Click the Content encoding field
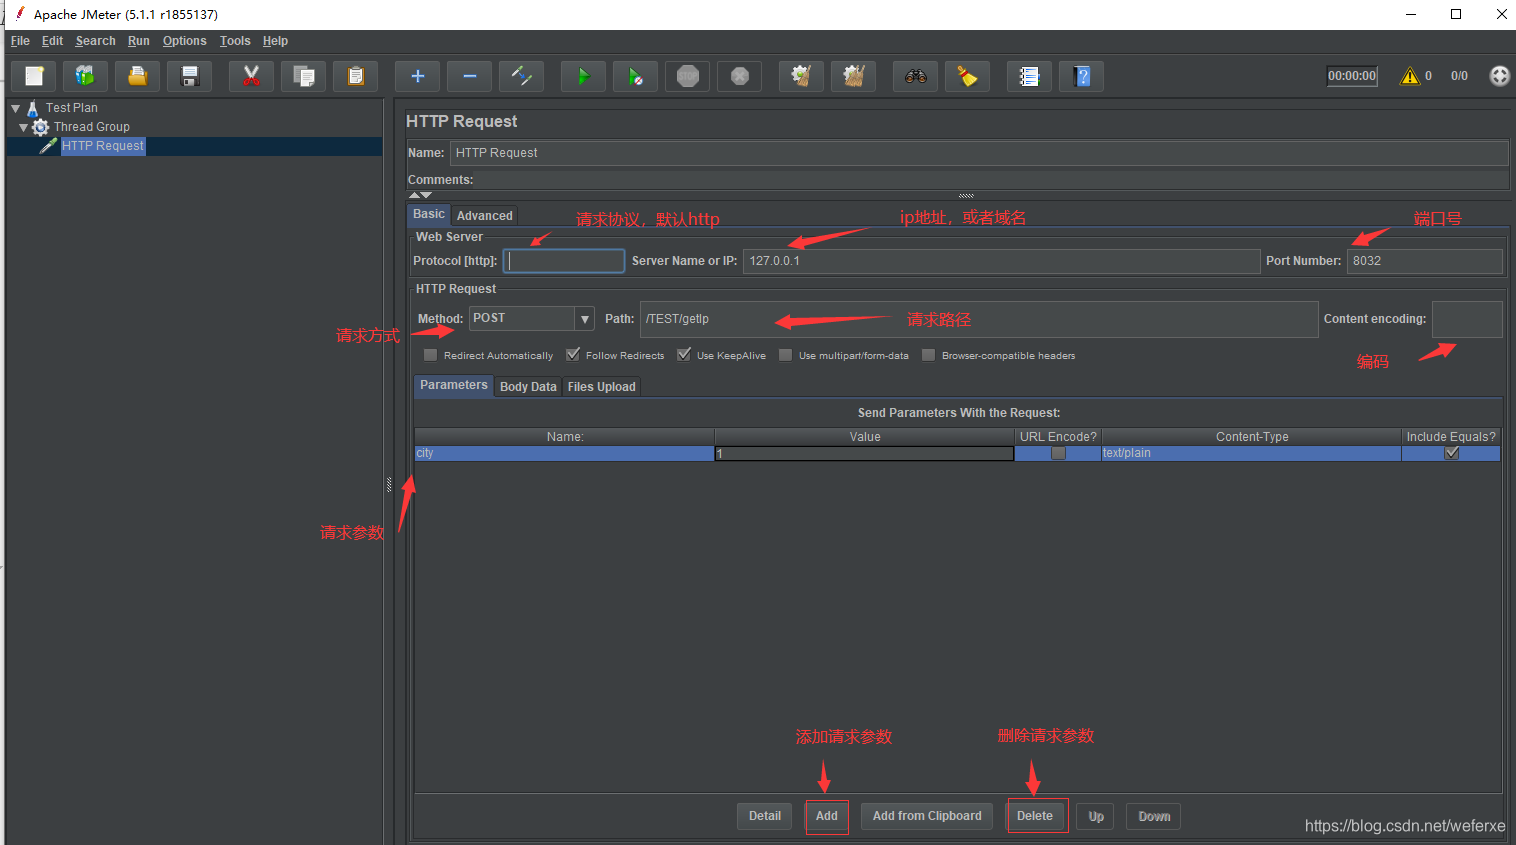Viewport: 1516px width, 845px height. coord(1467,319)
